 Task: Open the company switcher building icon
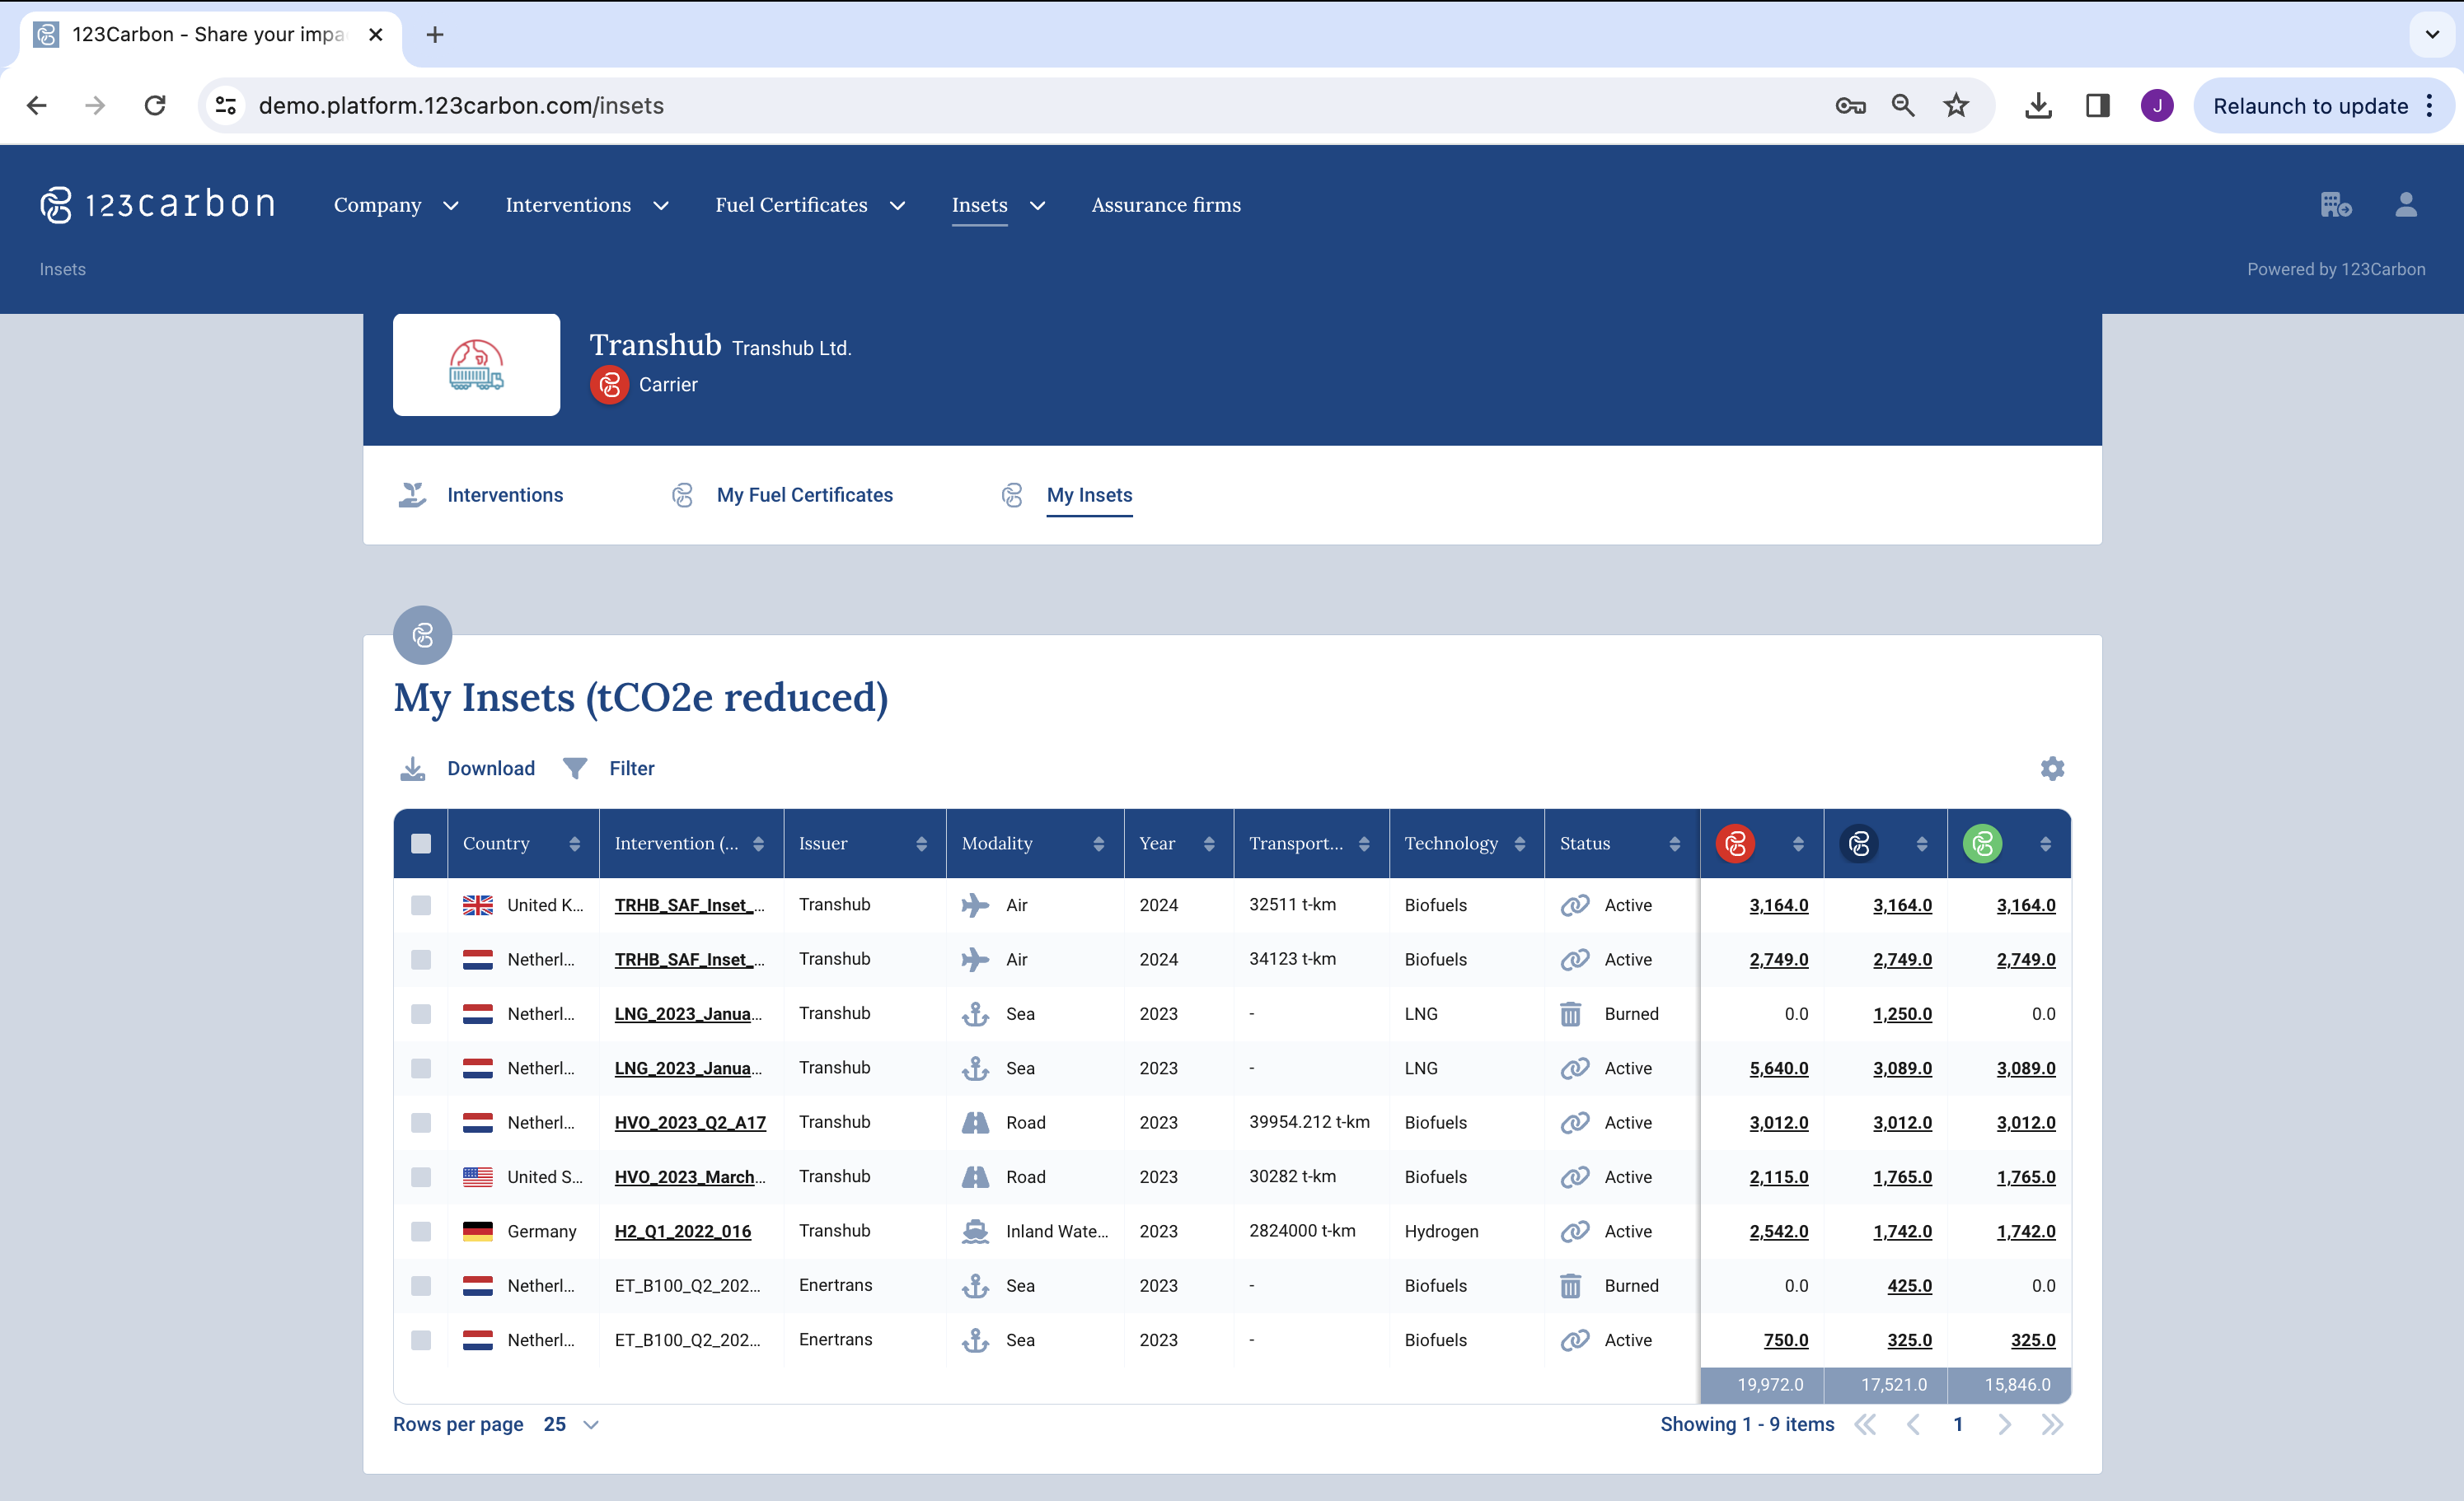(2336, 204)
